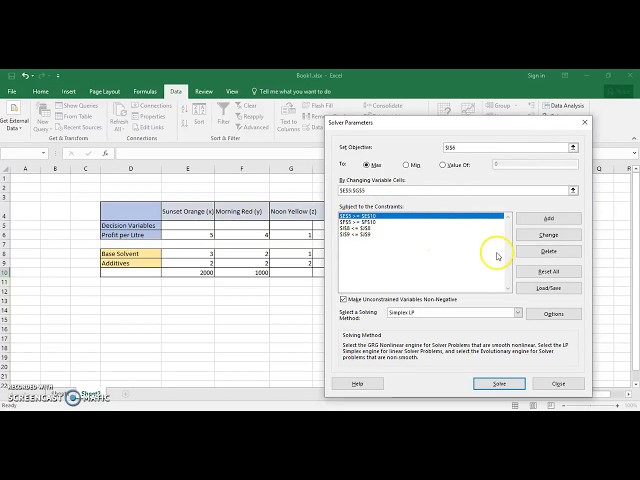
Task: Click the New Query icon
Action: click(42, 110)
